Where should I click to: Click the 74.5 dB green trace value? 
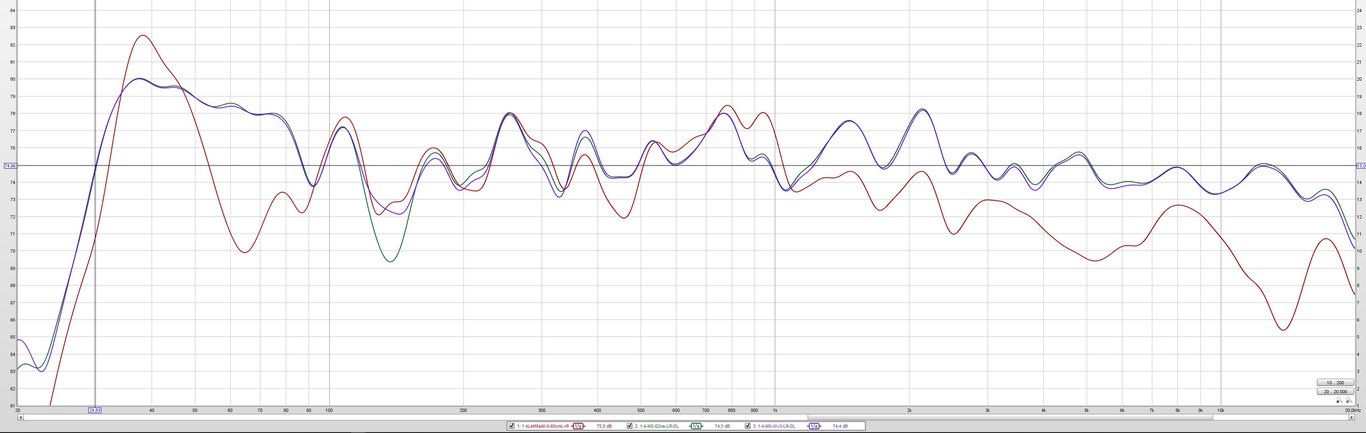(722, 426)
